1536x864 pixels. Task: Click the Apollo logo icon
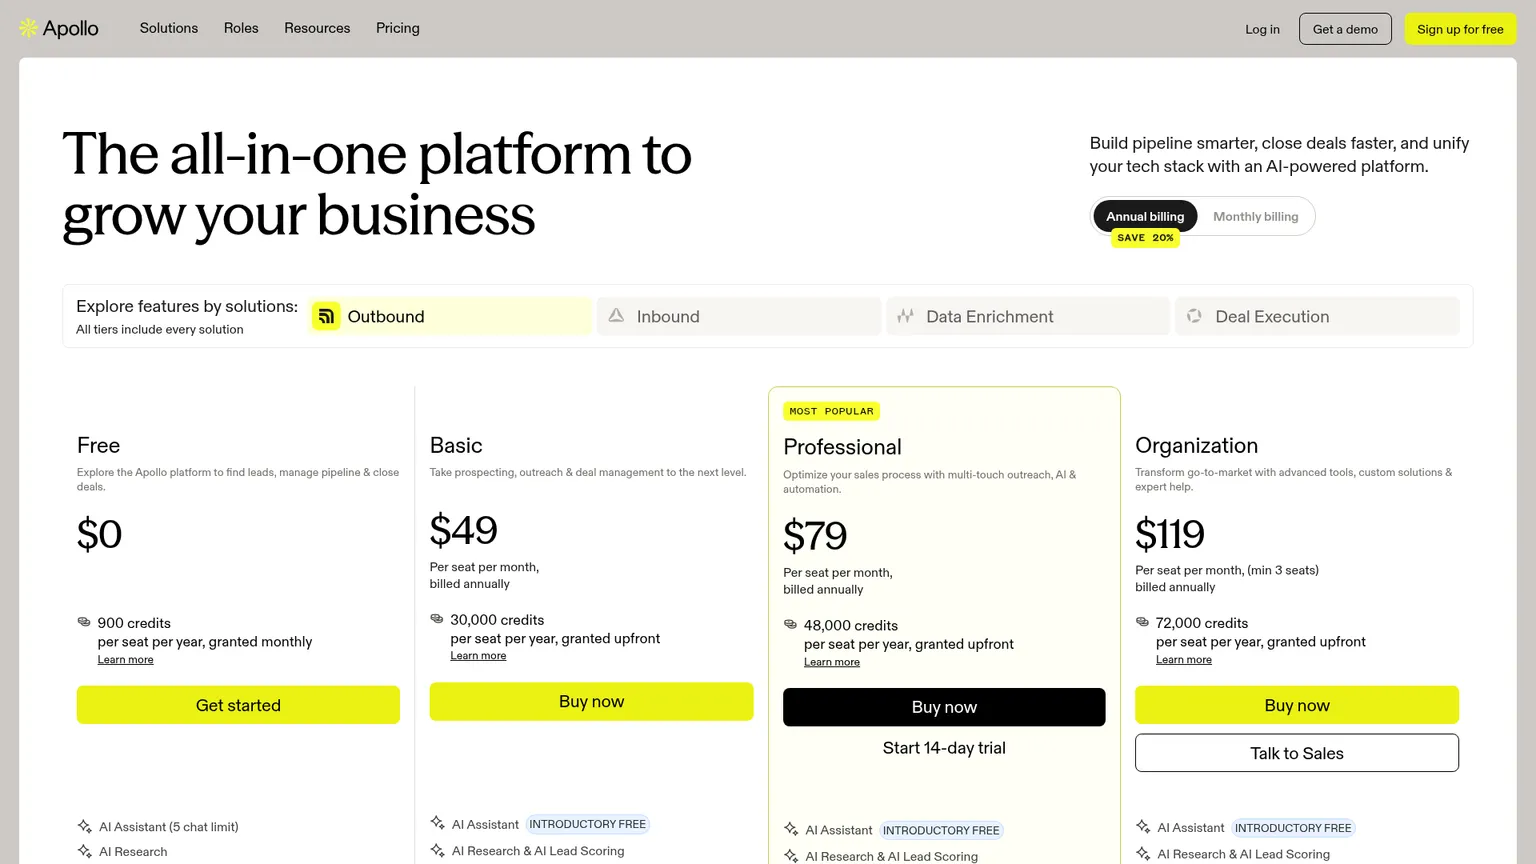click(29, 28)
